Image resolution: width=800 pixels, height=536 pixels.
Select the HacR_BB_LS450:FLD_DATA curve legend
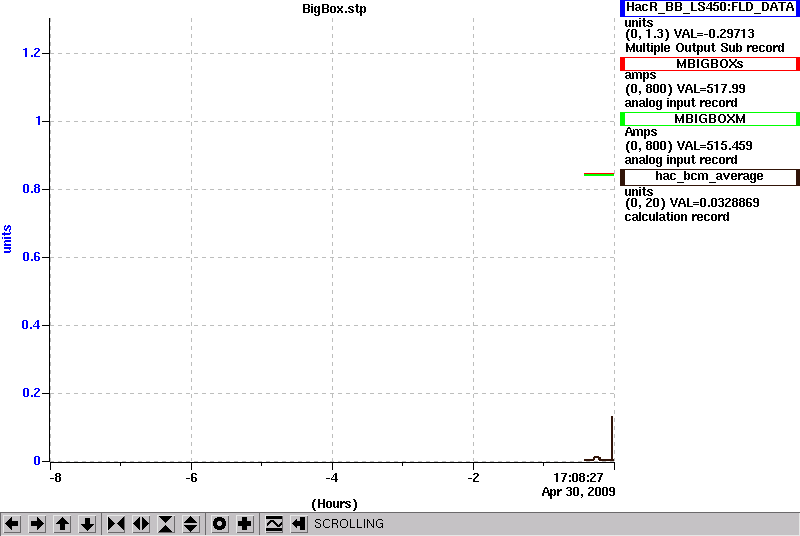click(710, 8)
